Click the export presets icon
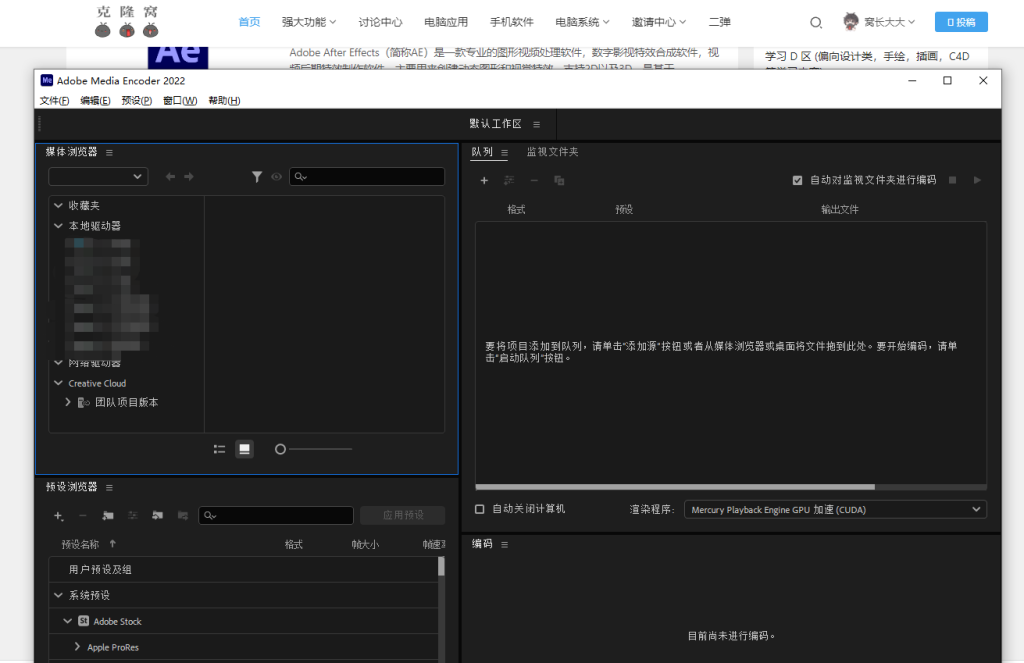This screenshot has width=1024, height=663. pos(183,515)
